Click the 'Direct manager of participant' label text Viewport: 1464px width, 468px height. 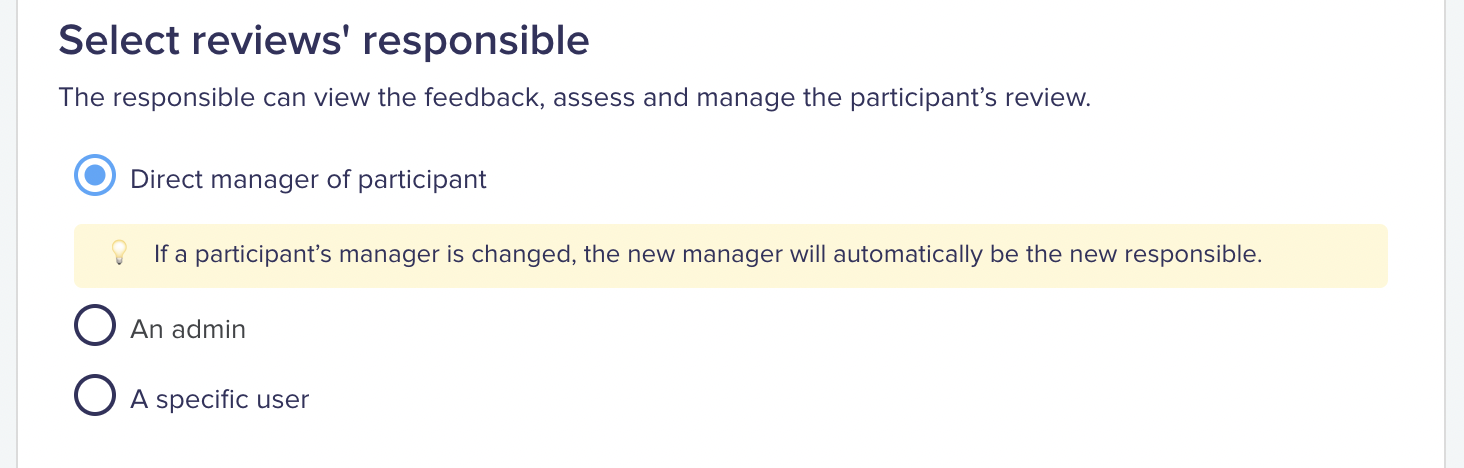(308, 180)
